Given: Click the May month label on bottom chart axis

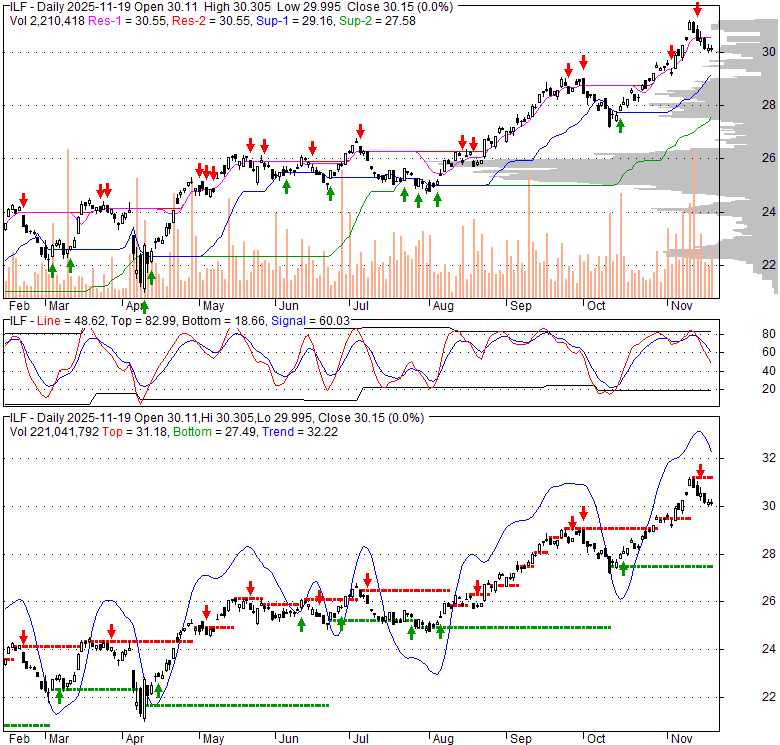Looking at the screenshot, I should [214, 739].
